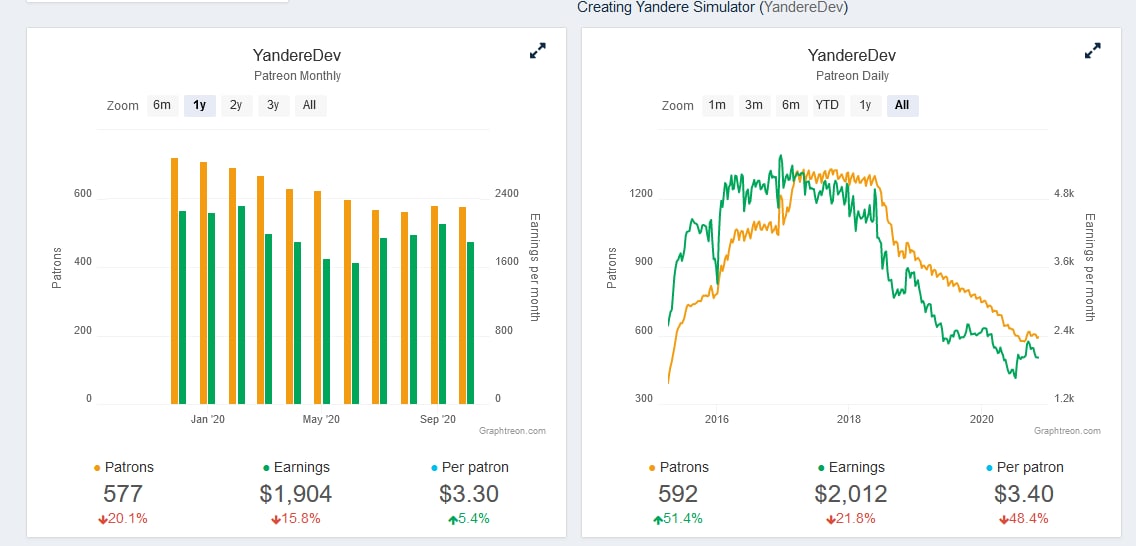Select the Monthly earnings value $1,904
The image size is (1136, 546).
coord(296,495)
